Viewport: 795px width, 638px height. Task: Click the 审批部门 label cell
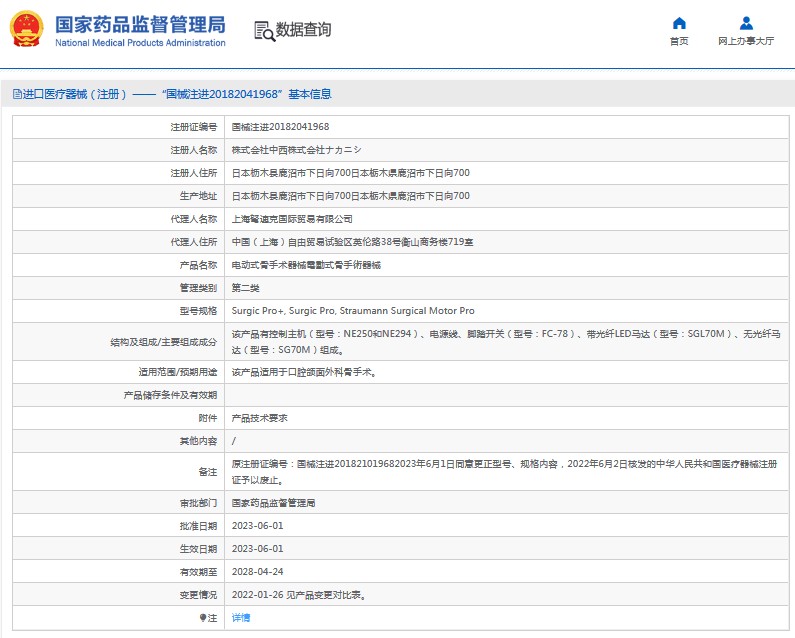pyautogui.click(x=119, y=503)
